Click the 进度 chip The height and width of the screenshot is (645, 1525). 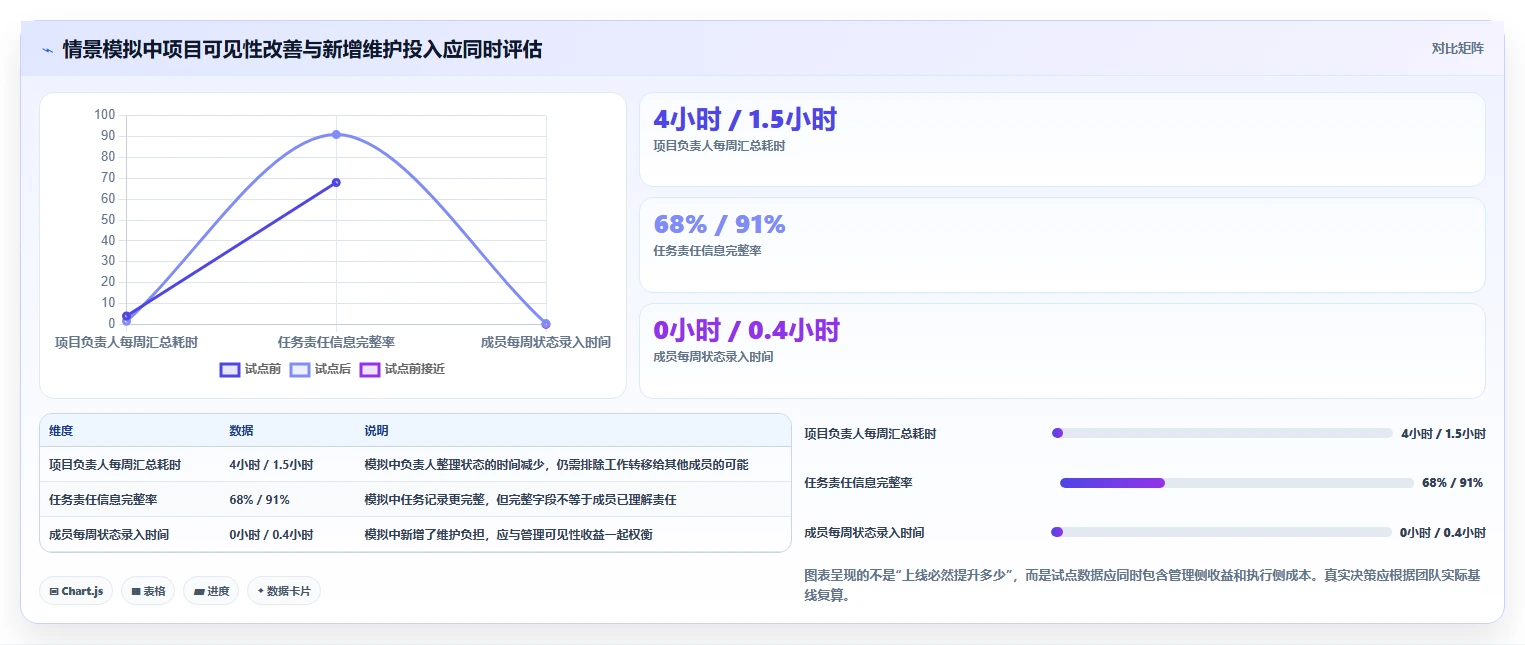tap(211, 591)
